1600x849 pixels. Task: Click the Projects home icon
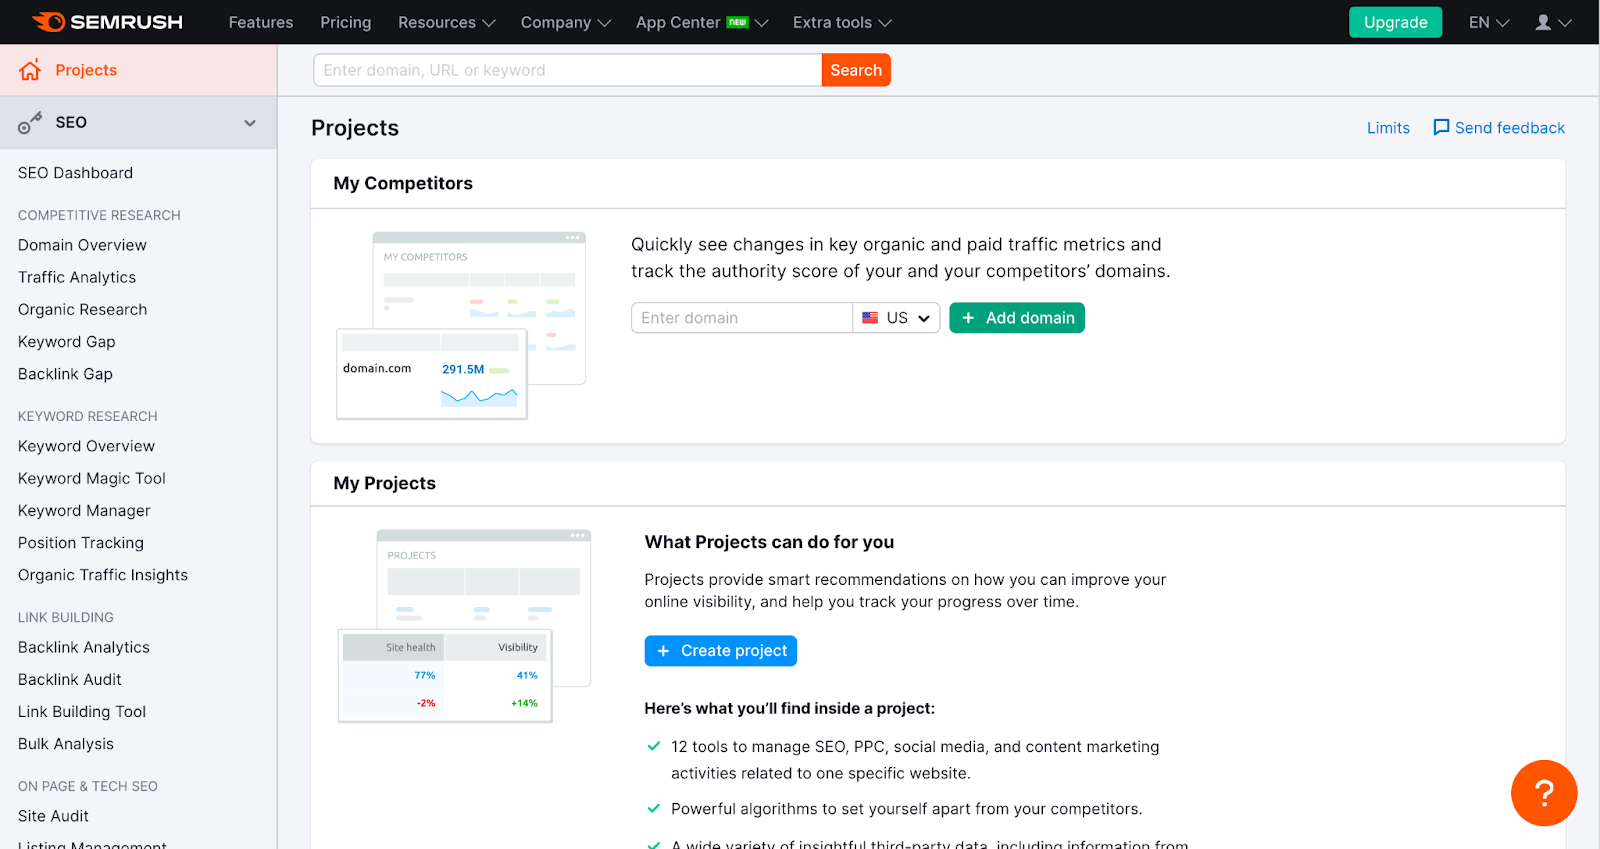[x=30, y=70]
